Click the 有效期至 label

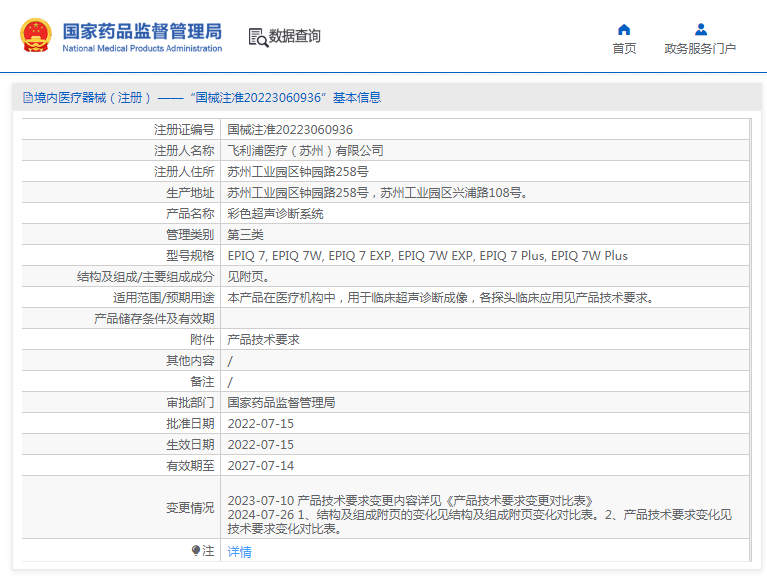click(x=190, y=466)
